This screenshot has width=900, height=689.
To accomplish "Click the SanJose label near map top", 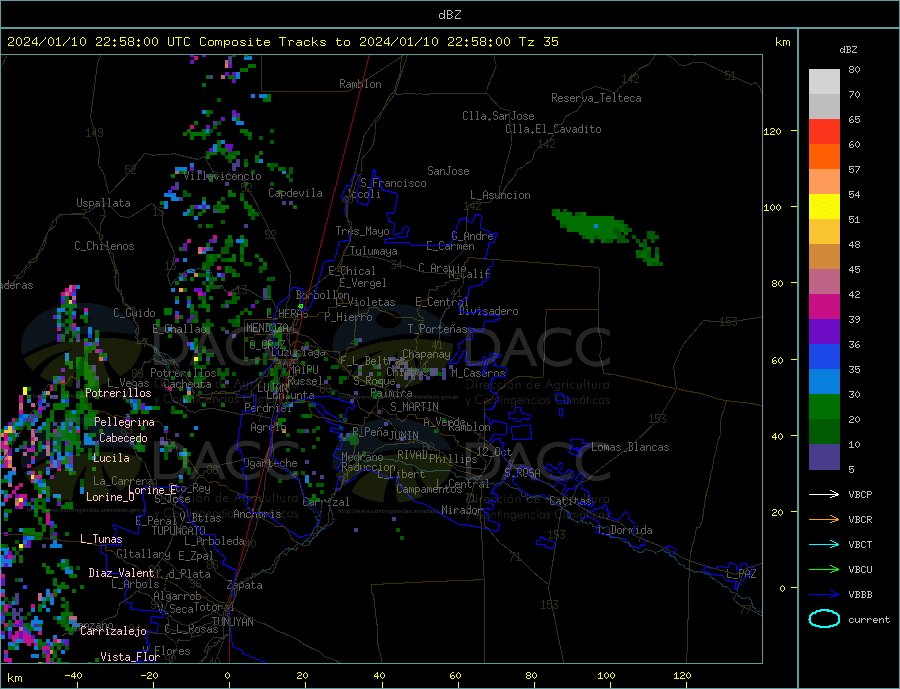I will coord(448,171).
